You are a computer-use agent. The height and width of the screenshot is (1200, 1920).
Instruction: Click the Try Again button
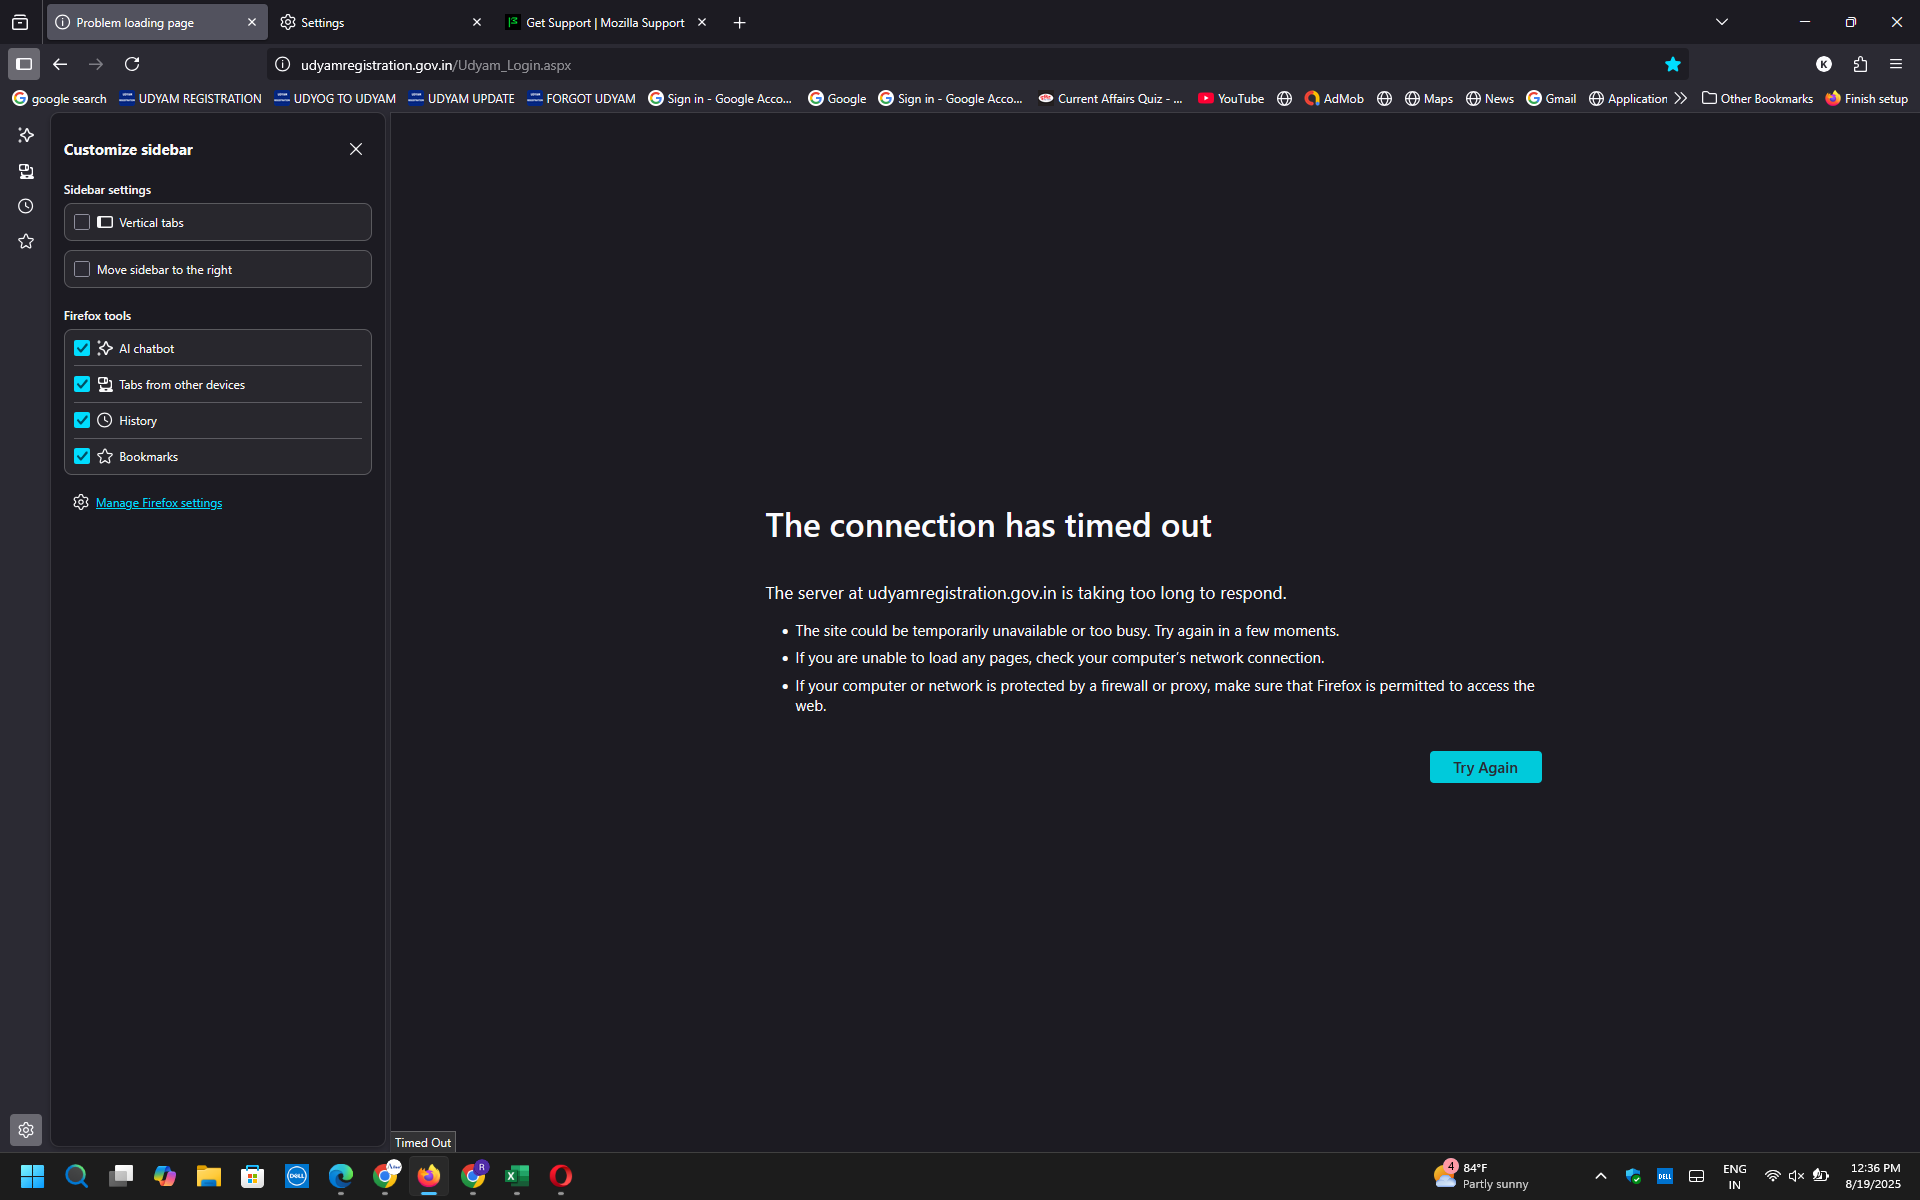pyautogui.click(x=1485, y=767)
